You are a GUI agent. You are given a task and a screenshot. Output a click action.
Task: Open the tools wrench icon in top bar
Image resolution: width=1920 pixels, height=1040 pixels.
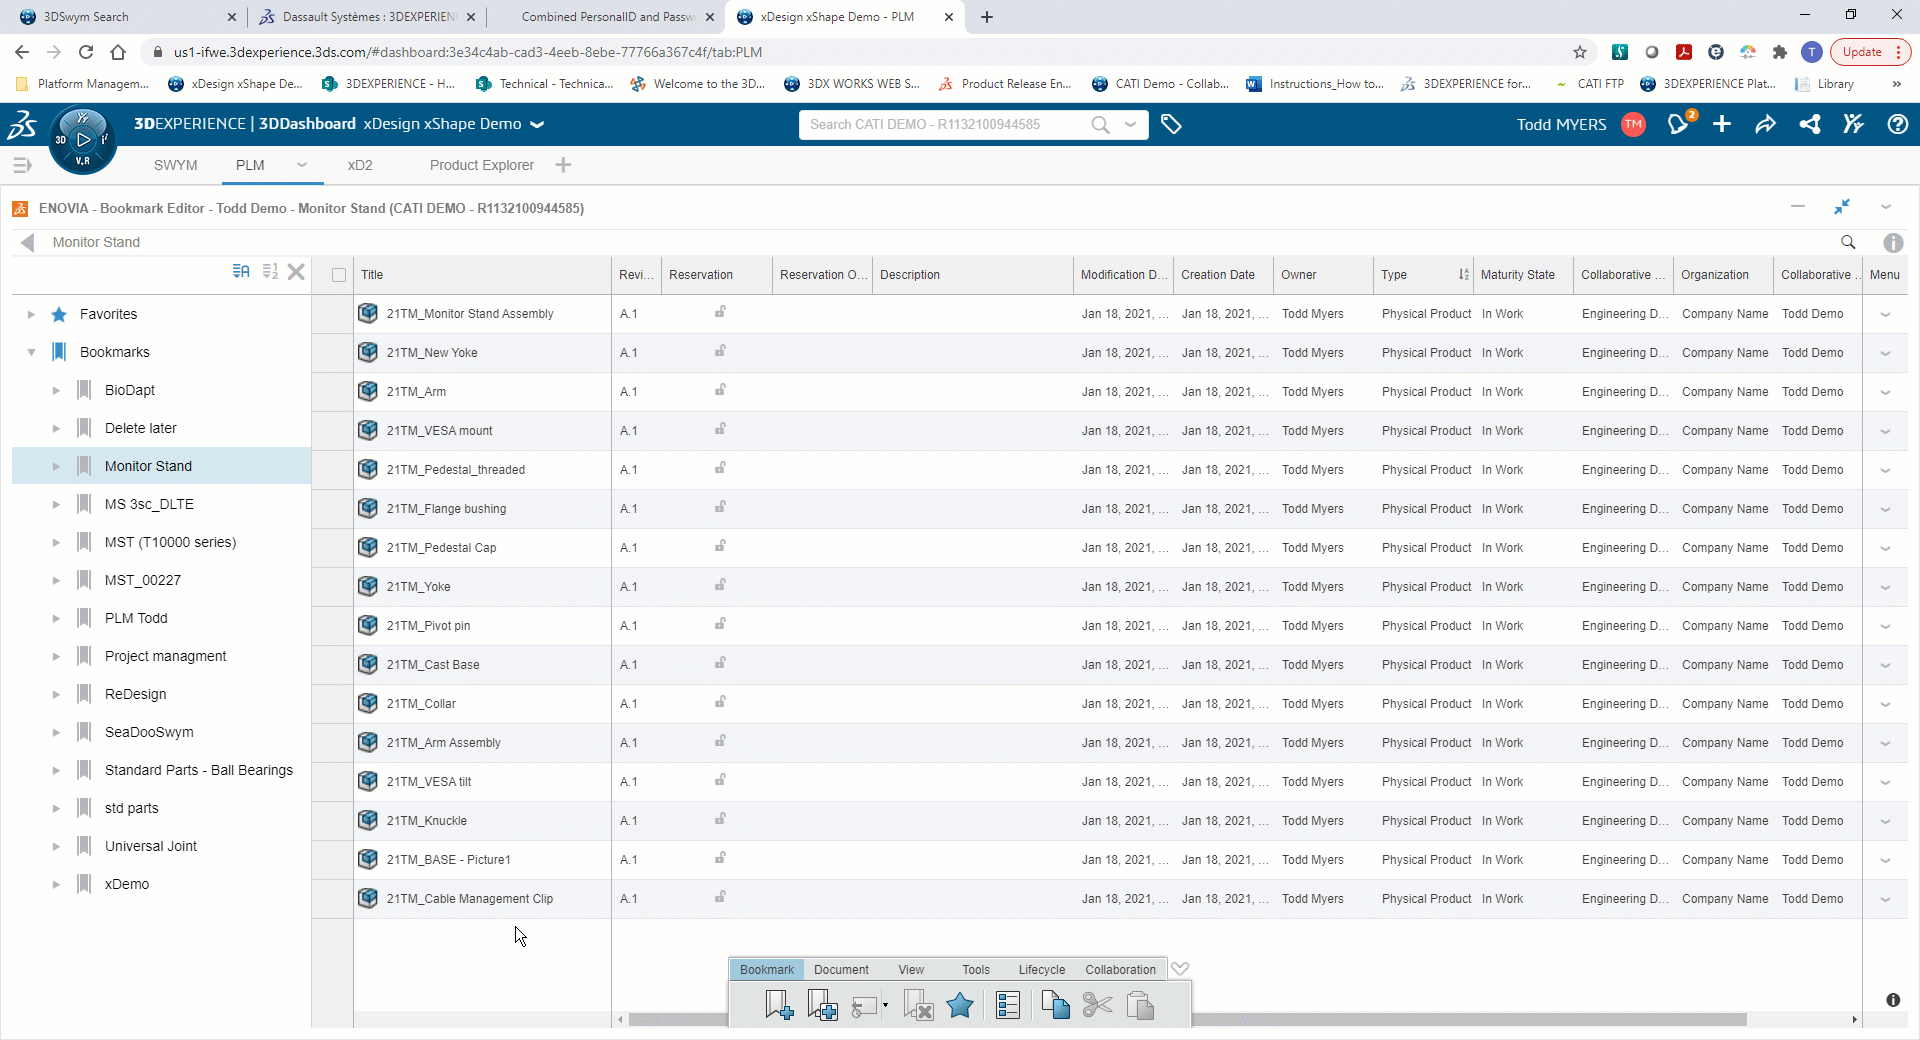(1853, 124)
